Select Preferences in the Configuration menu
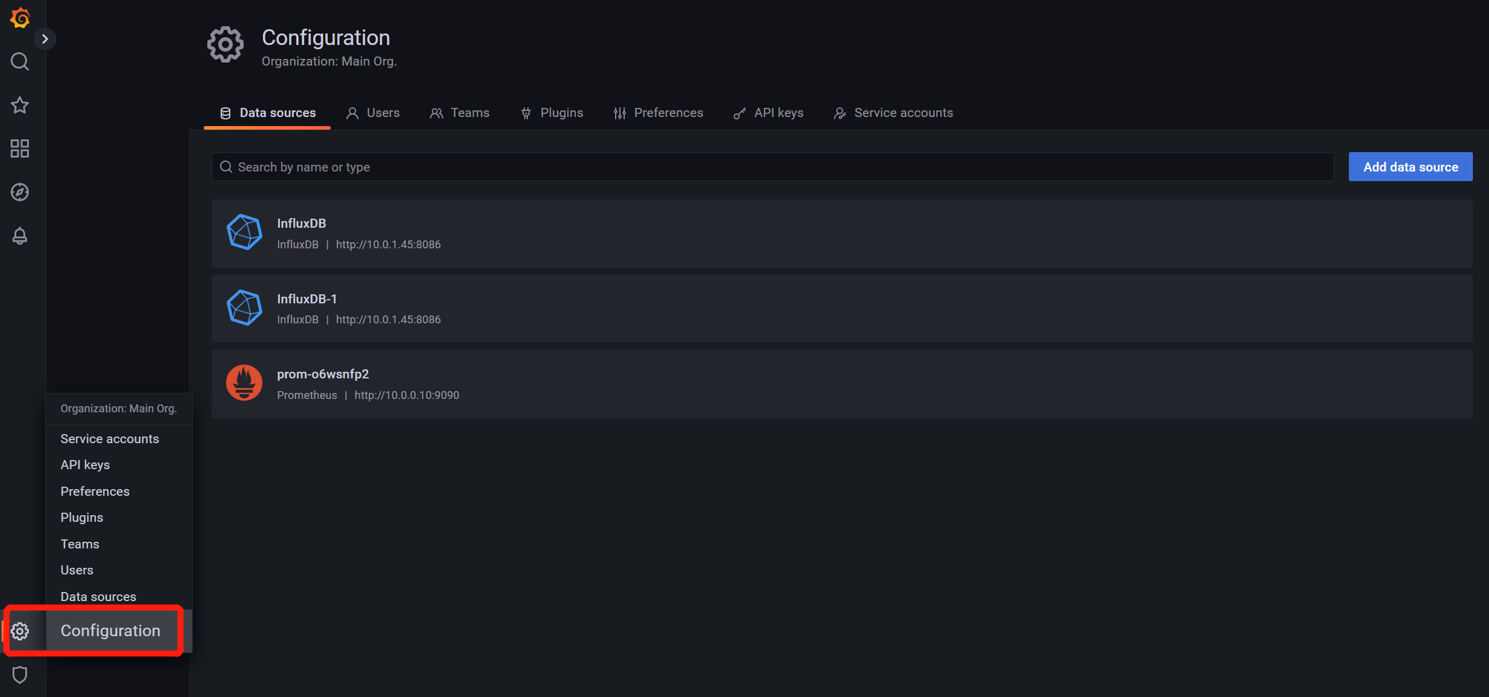Screen dimensions: 1489x697 [95, 492]
